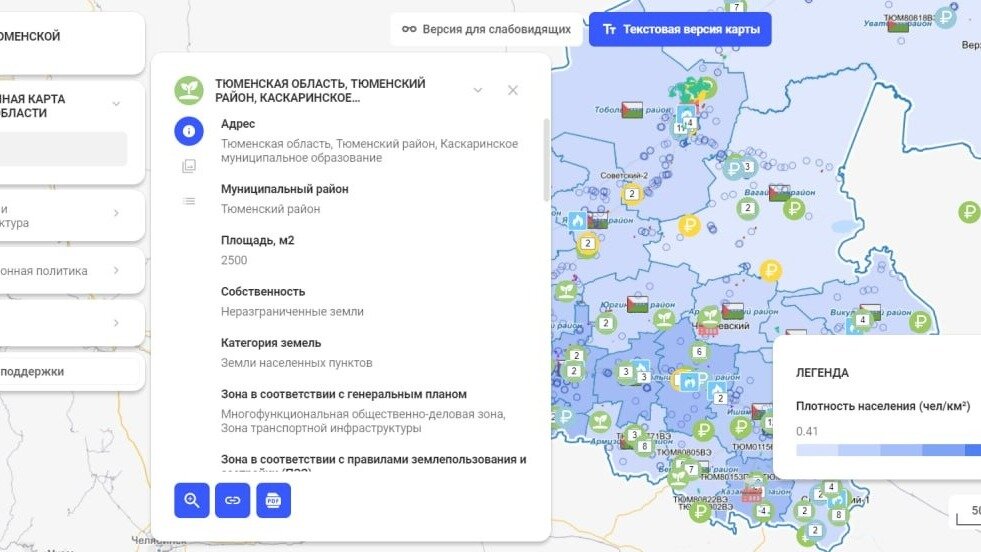Switch to Текстовая версия карты
Image resolution: width=981 pixels, height=552 pixels.
click(x=680, y=29)
